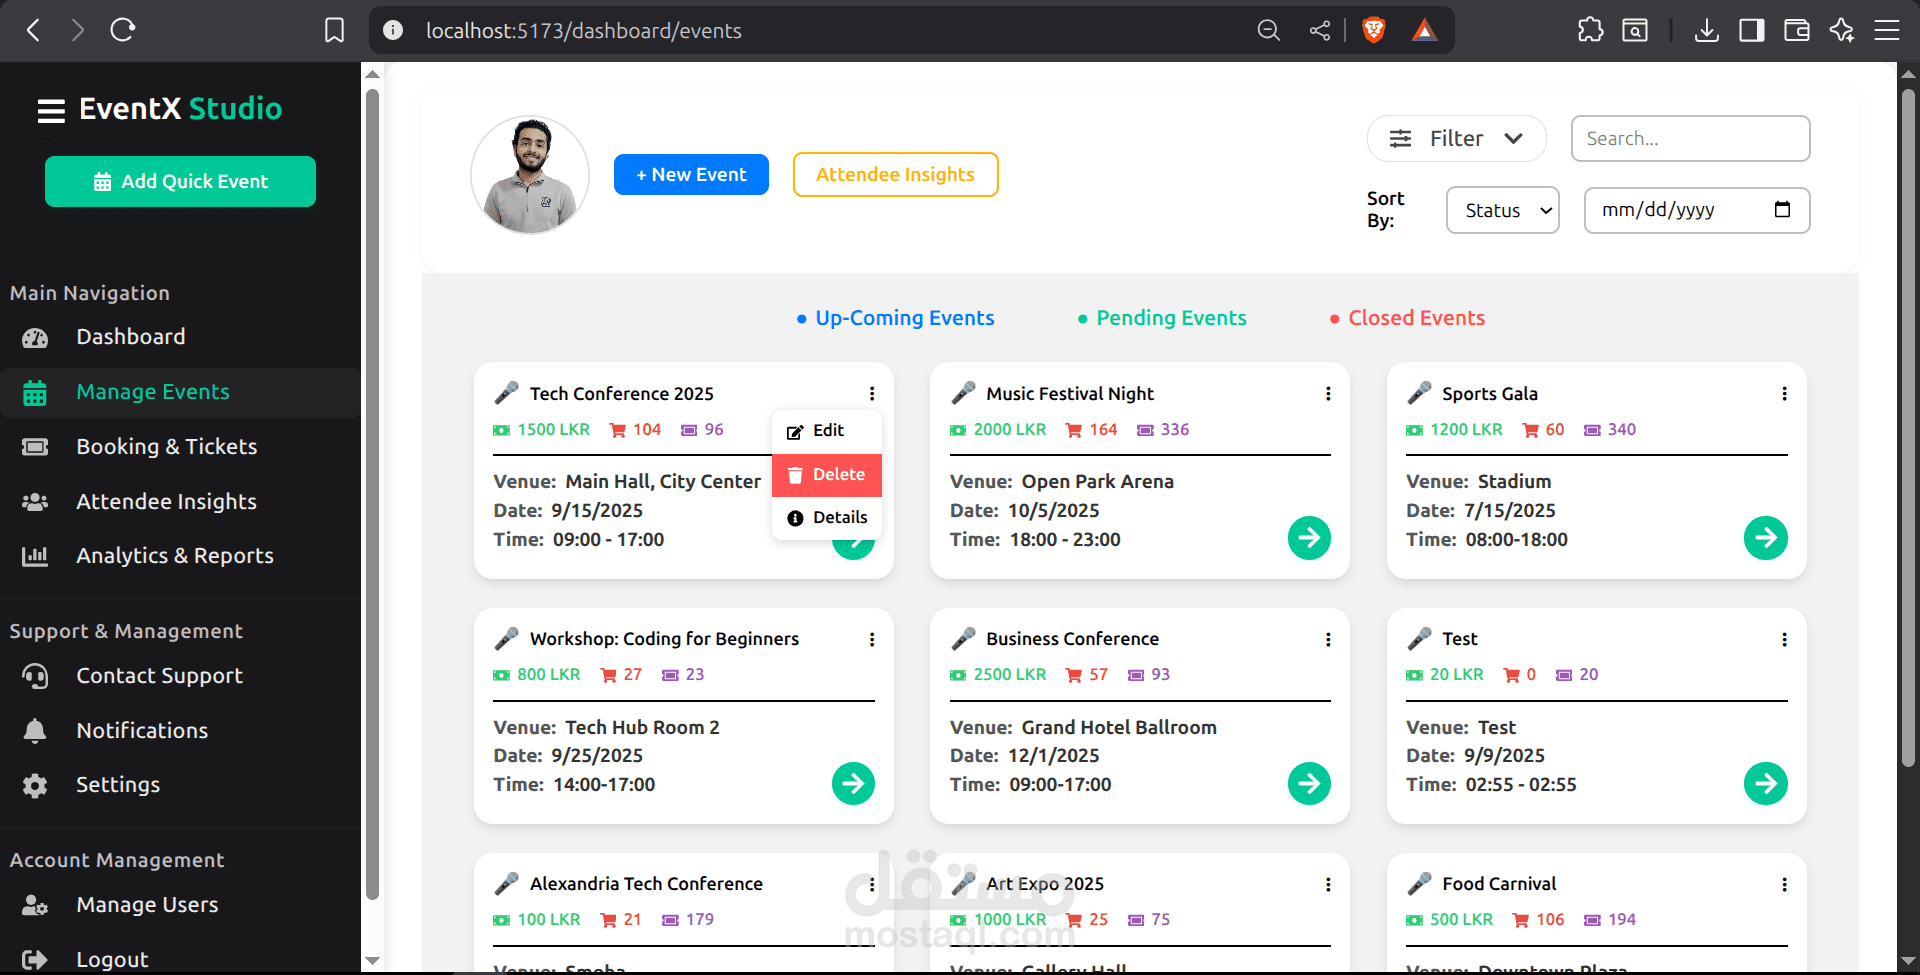Click the localhost address bar URL

[x=583, y=31]
